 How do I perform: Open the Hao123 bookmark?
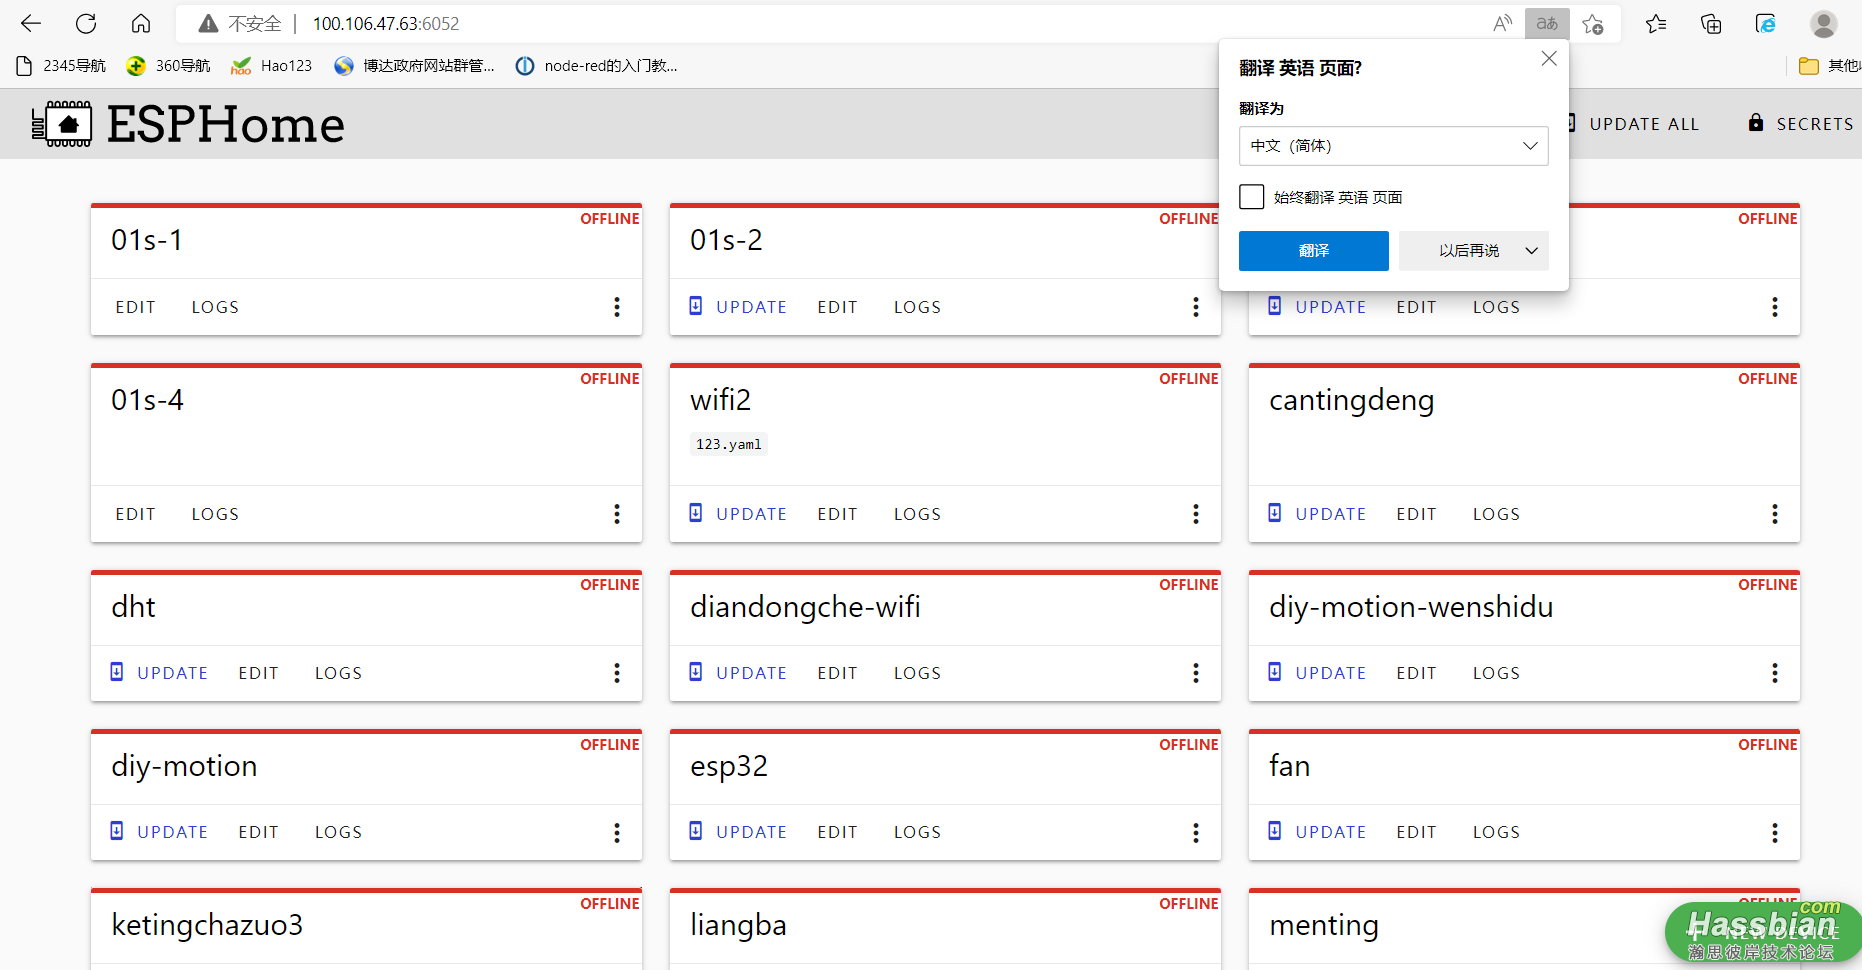pos(272,66)
